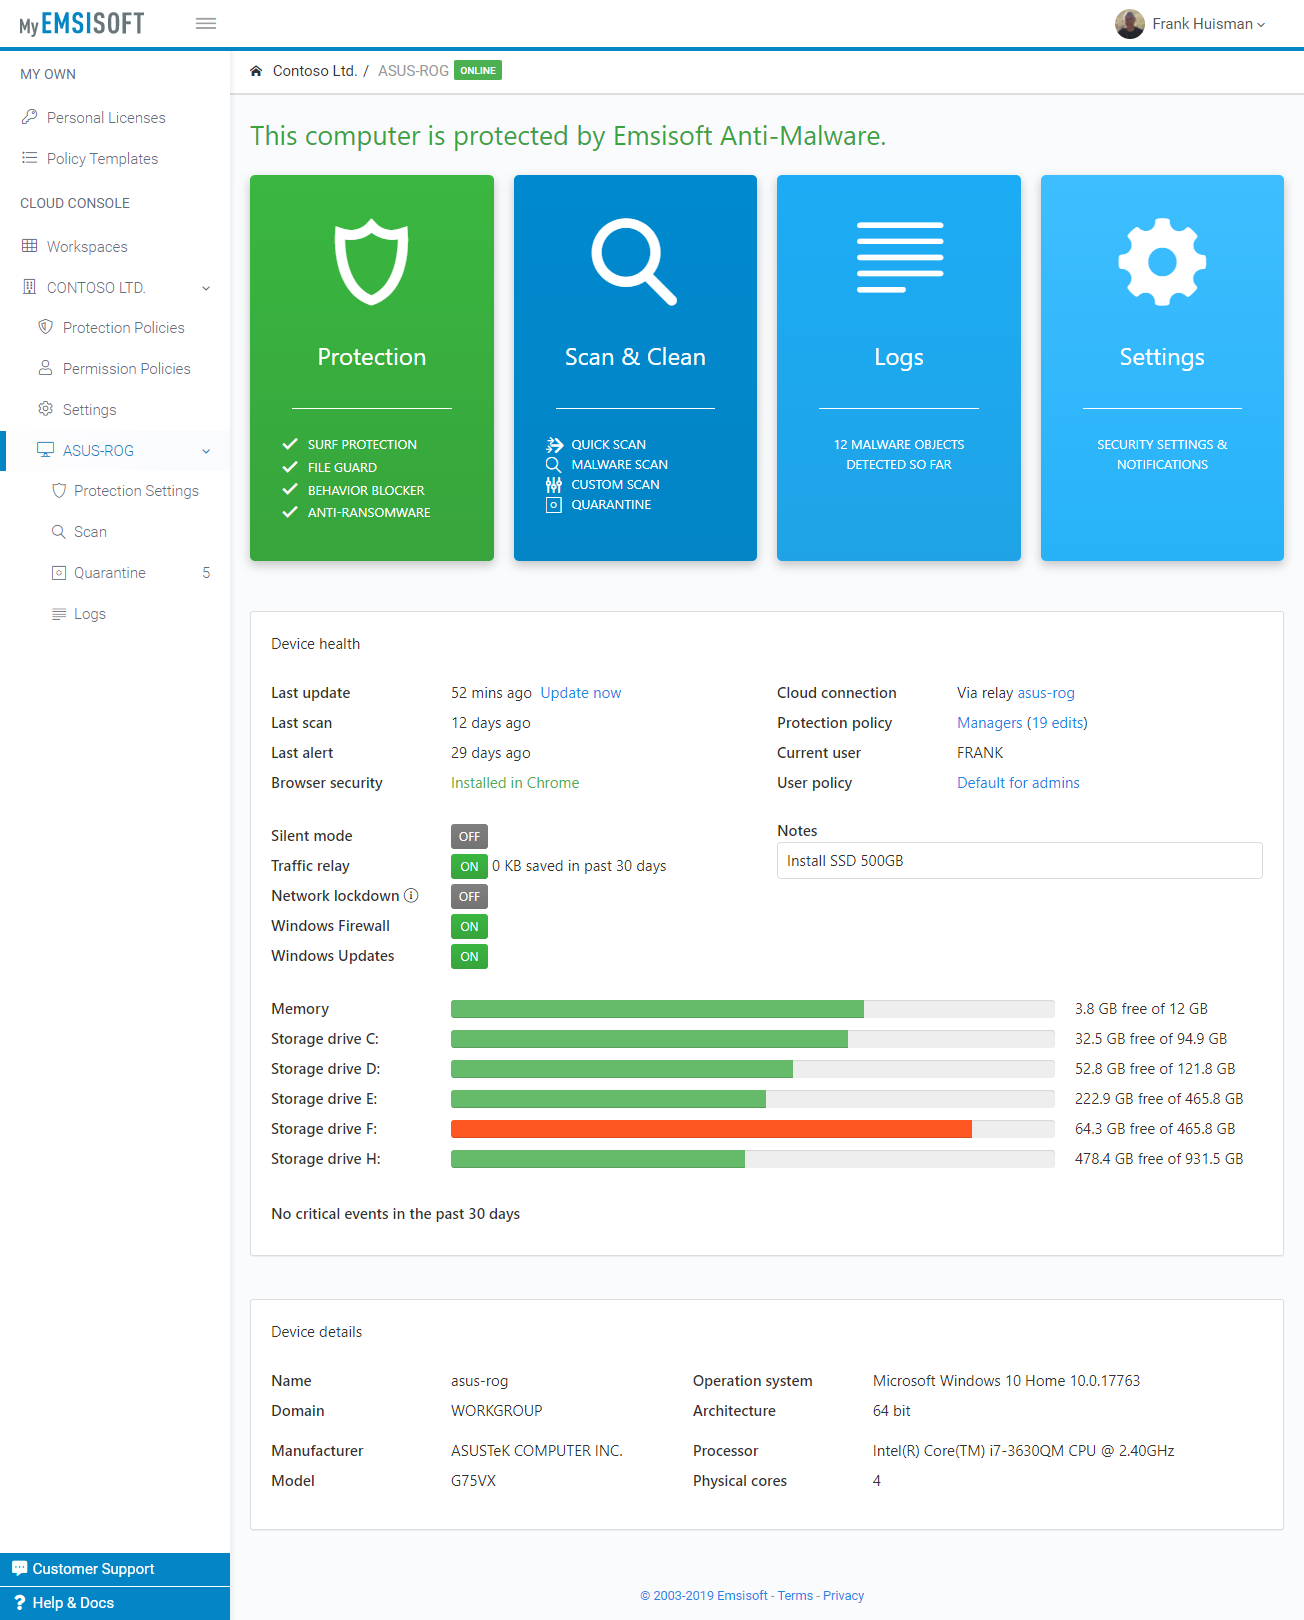
Task: Toggle Anti-Ransomware checkmark
Action: pos(290,512)
